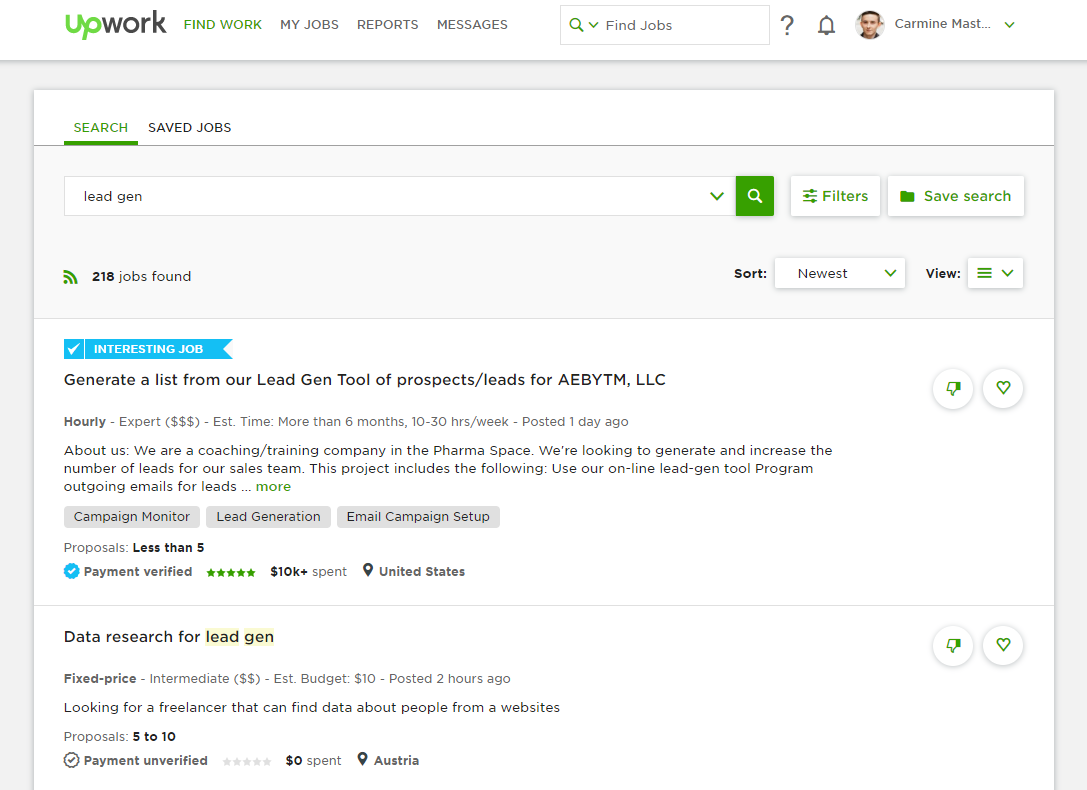Save AEBYTM job with heart icon
This screenshot has width=1087, height=790.
tap(1003, 388)
